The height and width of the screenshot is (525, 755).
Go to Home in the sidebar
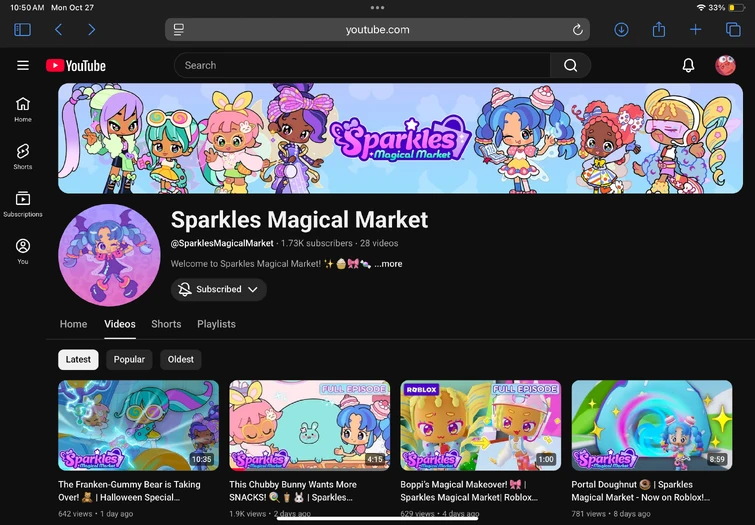click(x=23, y=109)
